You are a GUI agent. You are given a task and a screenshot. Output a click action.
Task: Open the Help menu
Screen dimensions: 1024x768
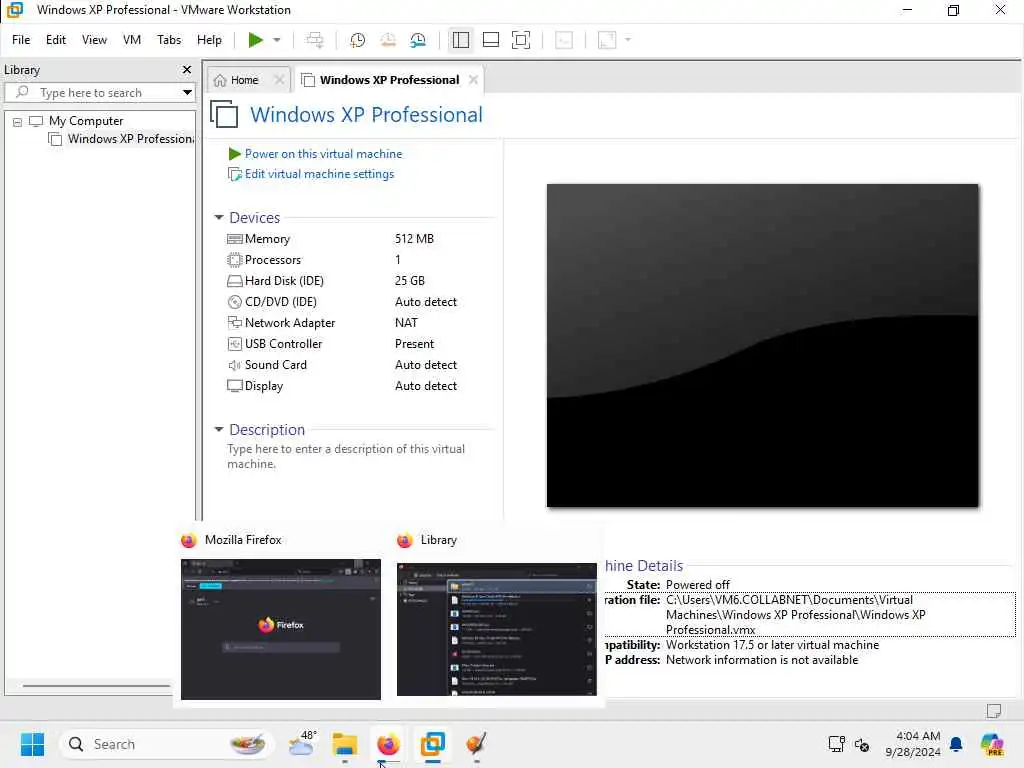[x=210, y=40]
